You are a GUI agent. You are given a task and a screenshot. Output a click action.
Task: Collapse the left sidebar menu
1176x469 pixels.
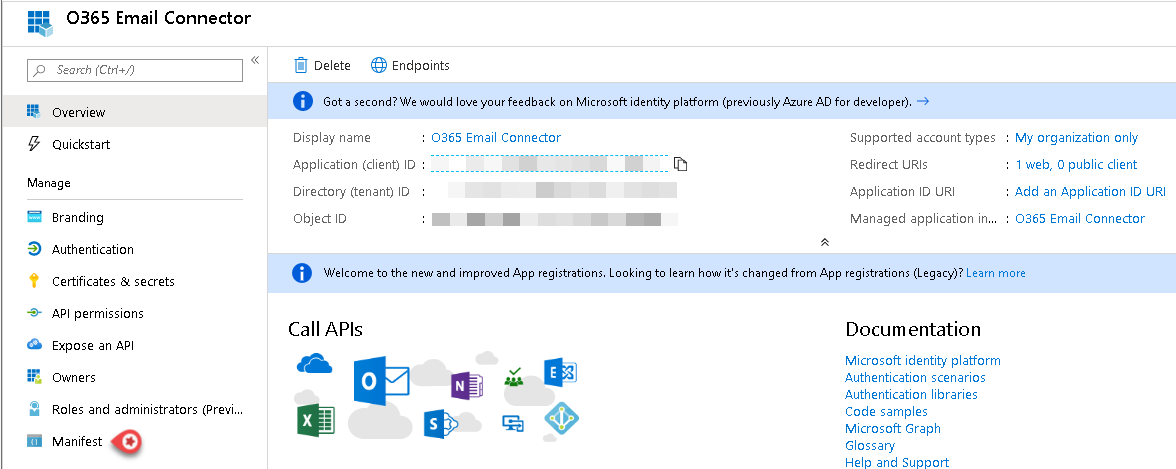coord(255,60)
